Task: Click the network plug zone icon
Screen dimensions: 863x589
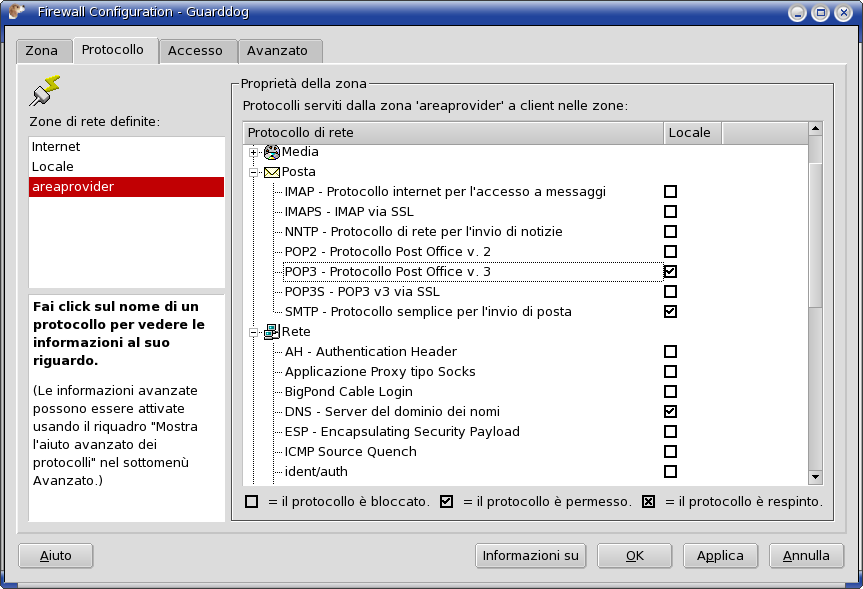Action: click(45, 91)
